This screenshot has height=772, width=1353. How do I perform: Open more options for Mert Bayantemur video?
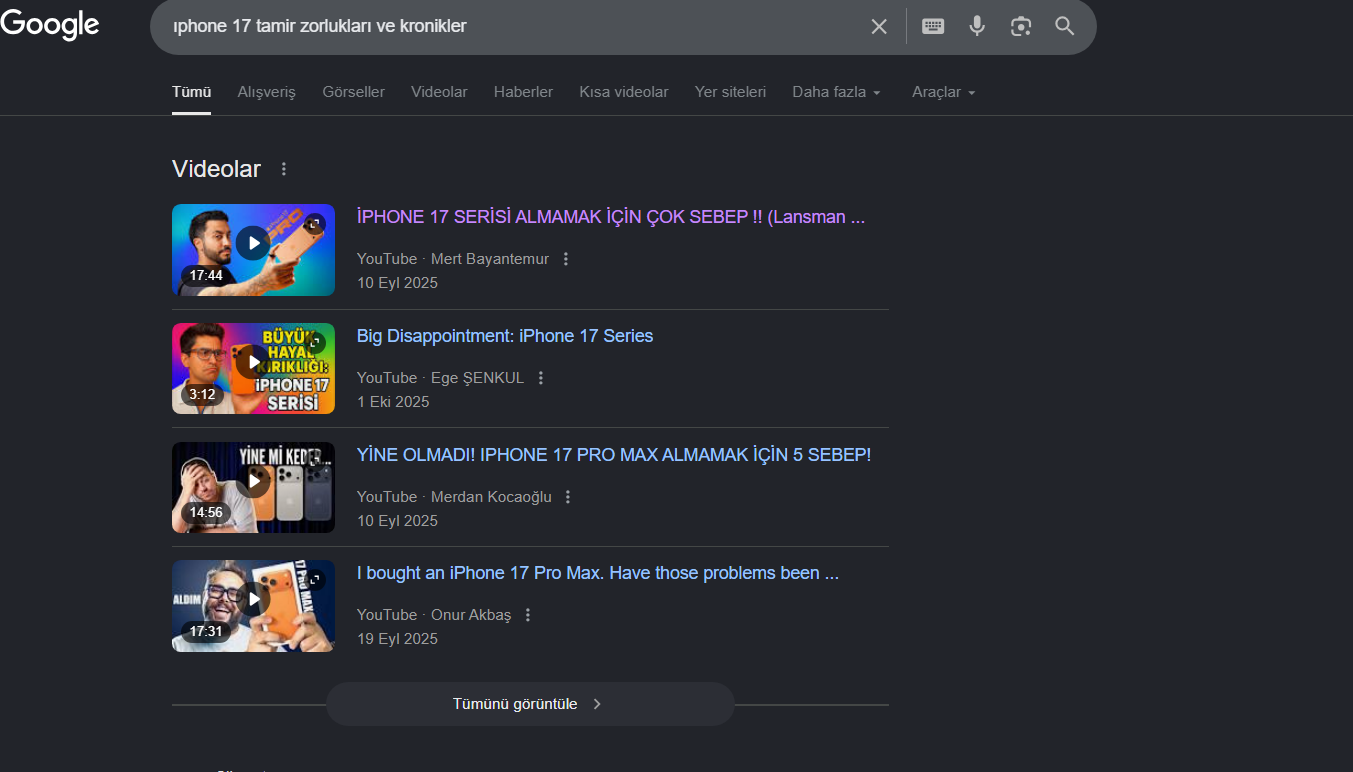(x=566, y=259)
